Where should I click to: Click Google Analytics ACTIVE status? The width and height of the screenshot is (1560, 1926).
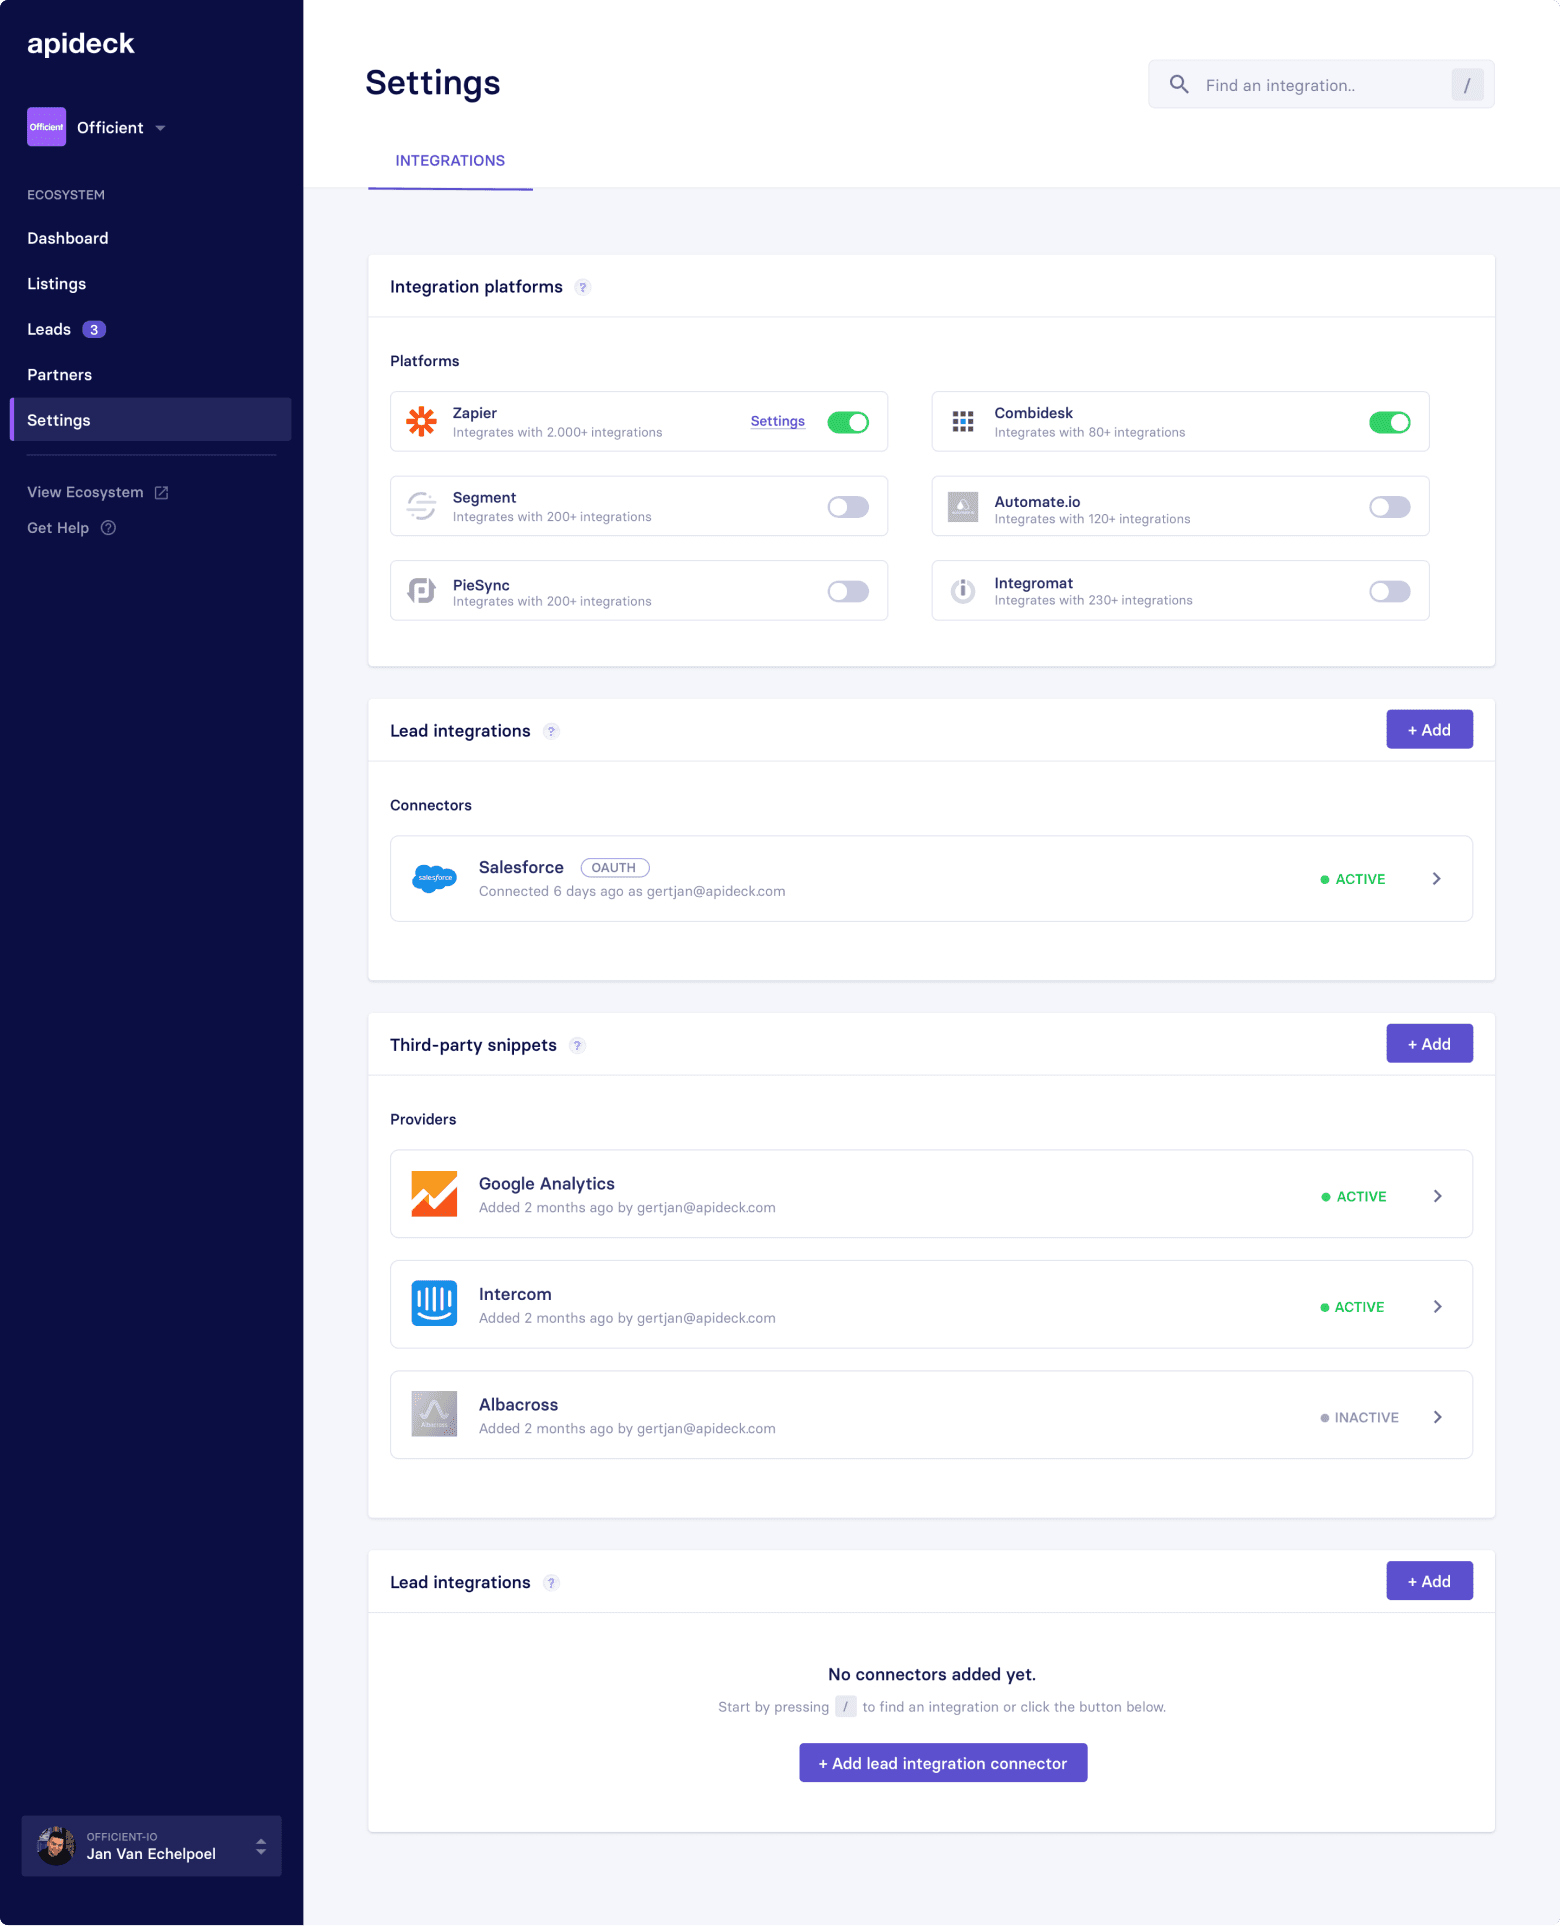[1354, 1197]
